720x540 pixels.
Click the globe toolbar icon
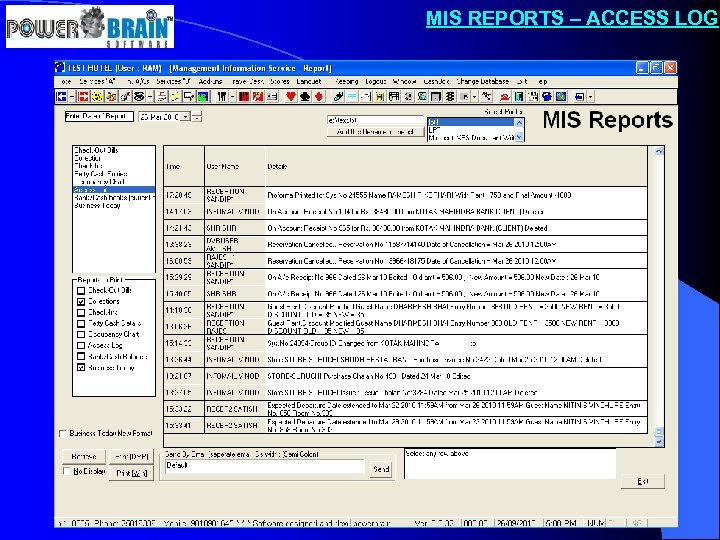coord(561,96)
